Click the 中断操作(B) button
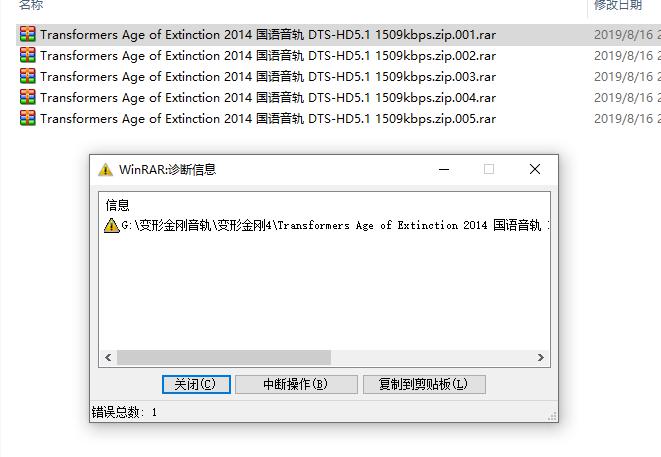 296,384
